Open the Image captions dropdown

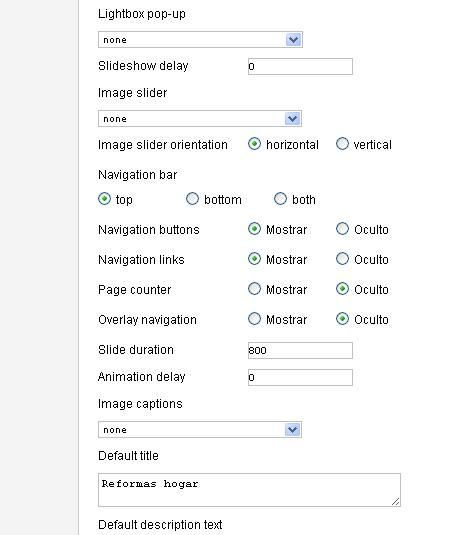pyautogui.click(x=200, y=430)
